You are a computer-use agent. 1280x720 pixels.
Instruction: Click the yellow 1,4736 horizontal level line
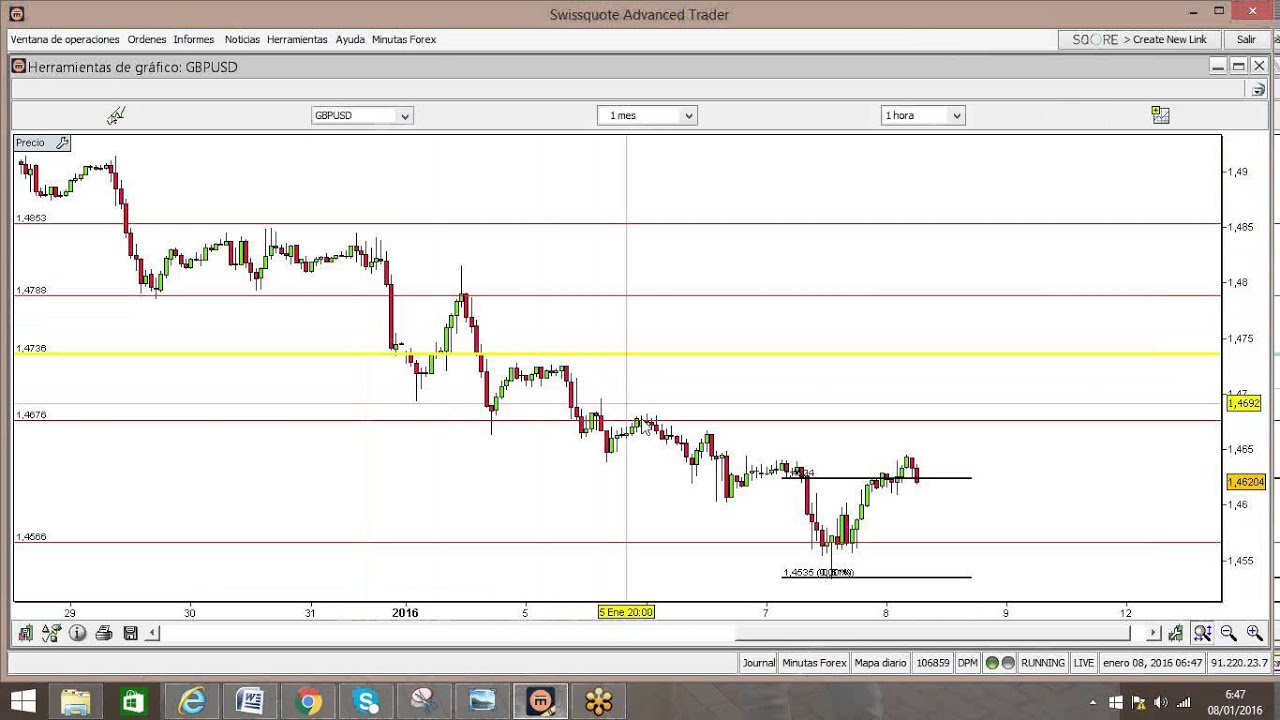click(x=617, y=354)
